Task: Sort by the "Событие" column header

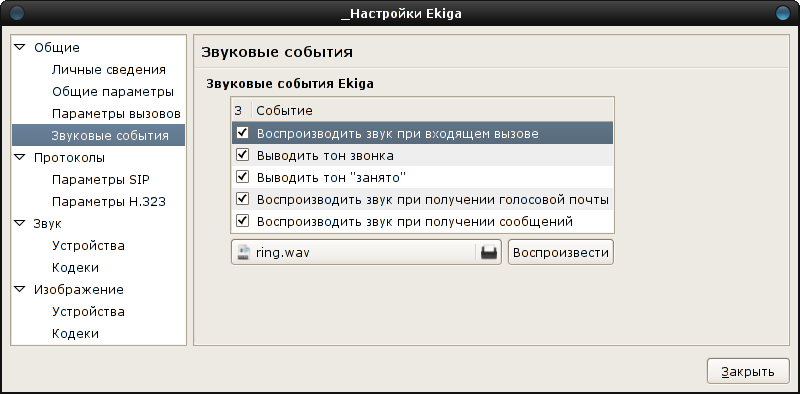Action: [433, 110]
